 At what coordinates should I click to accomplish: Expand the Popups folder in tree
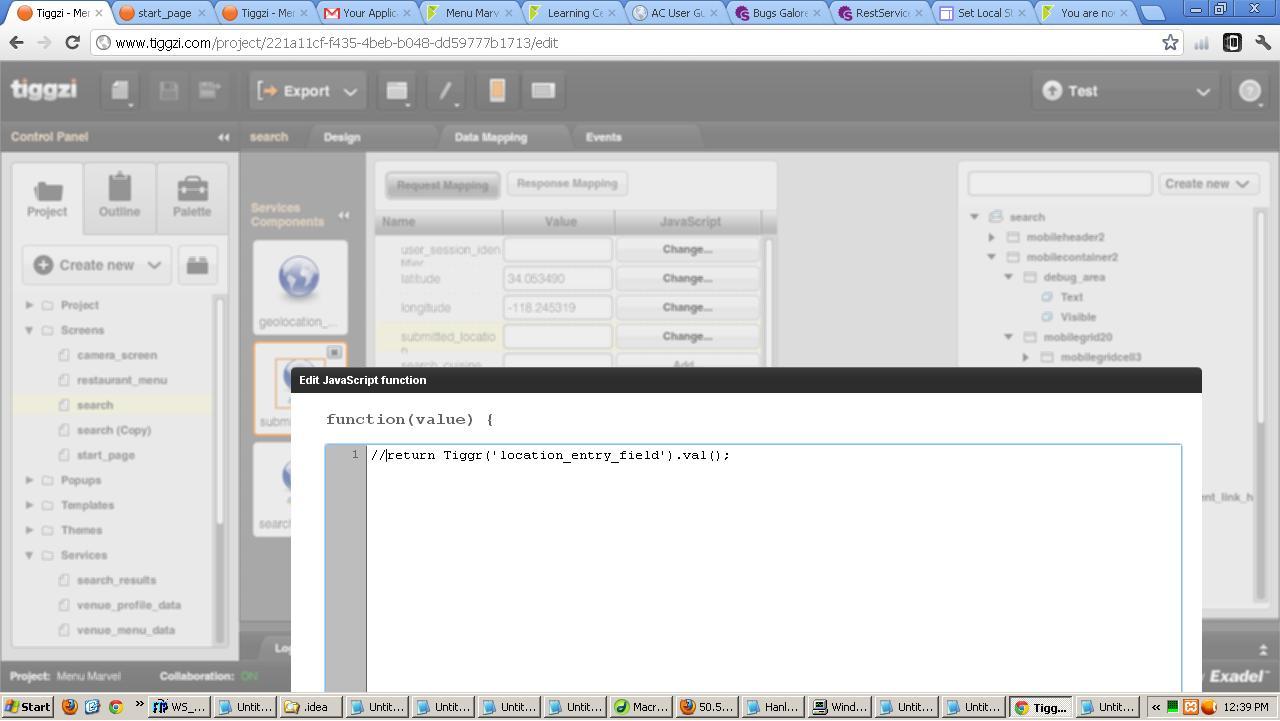30,480
